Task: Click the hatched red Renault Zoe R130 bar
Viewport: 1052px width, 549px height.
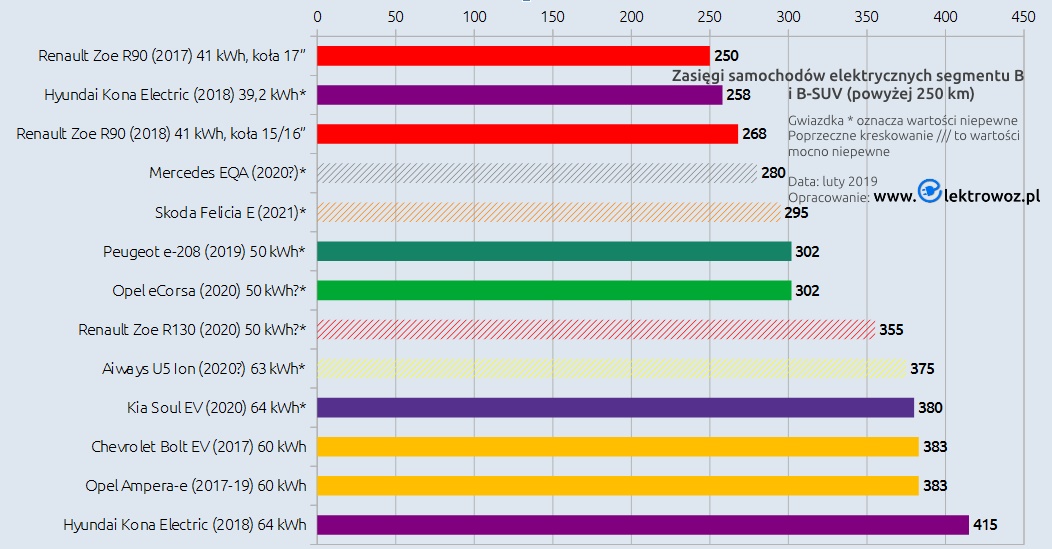Action: point(596,329)
